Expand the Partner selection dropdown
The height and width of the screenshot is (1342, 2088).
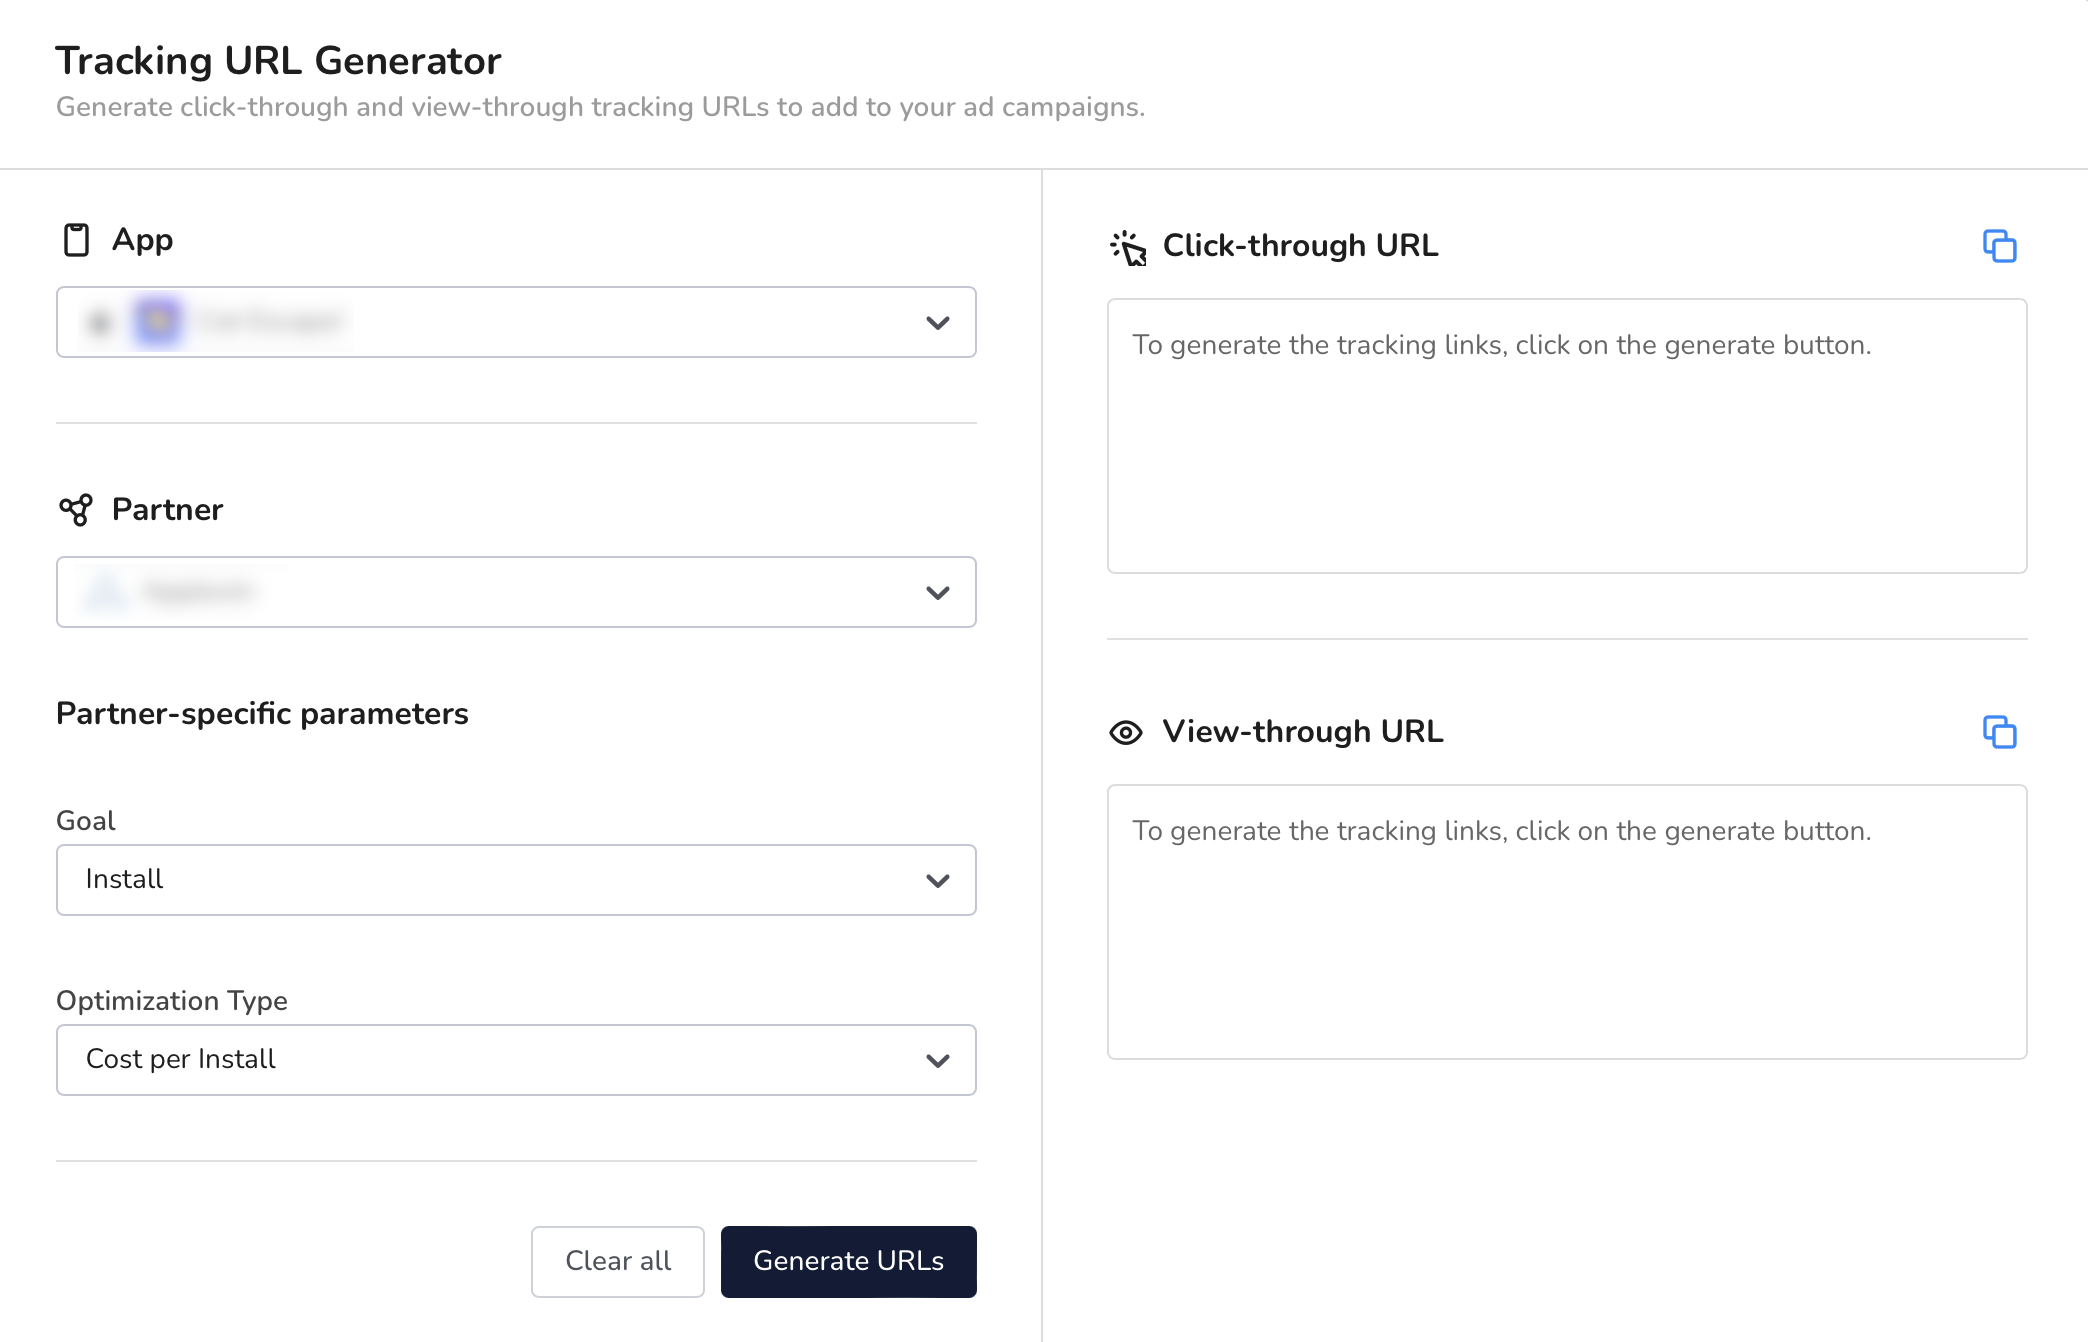point(939,592)
